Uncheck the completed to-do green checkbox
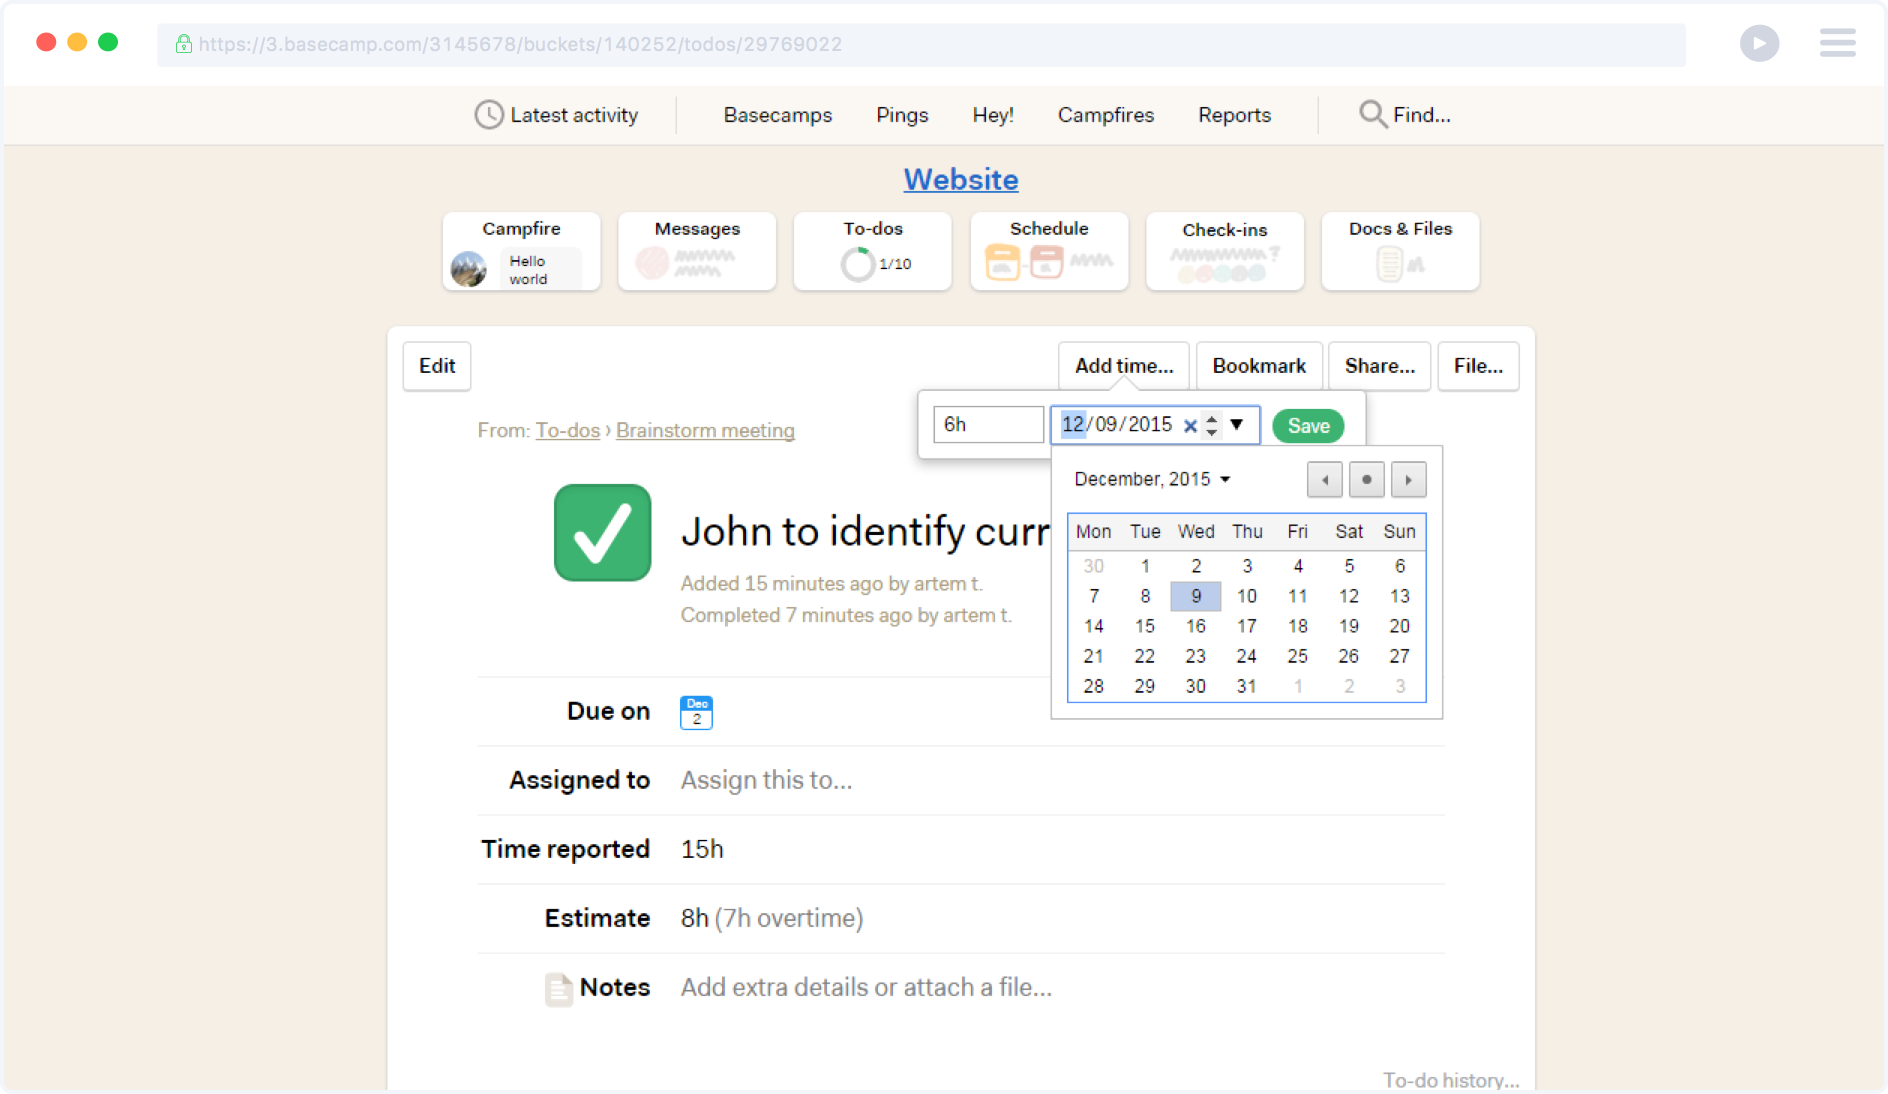The height and width of the screenshot is (1094, 1888). click(602, 532)
